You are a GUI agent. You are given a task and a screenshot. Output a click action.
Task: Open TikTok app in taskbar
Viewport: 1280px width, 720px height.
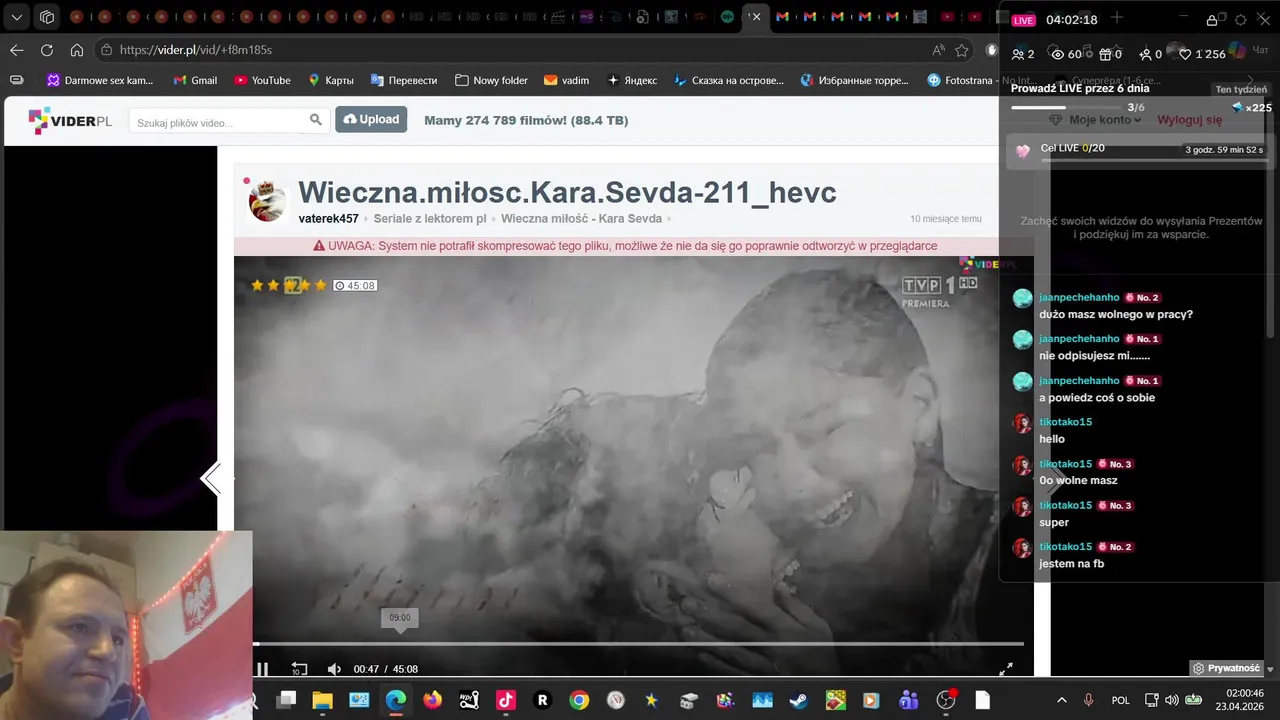click(506, 700)
